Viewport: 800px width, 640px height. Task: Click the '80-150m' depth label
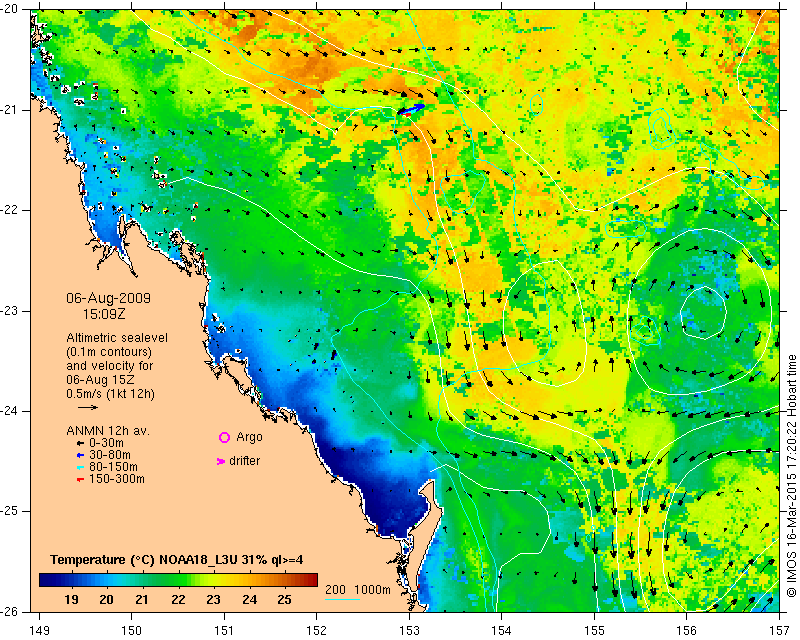[x=113, y=466]
